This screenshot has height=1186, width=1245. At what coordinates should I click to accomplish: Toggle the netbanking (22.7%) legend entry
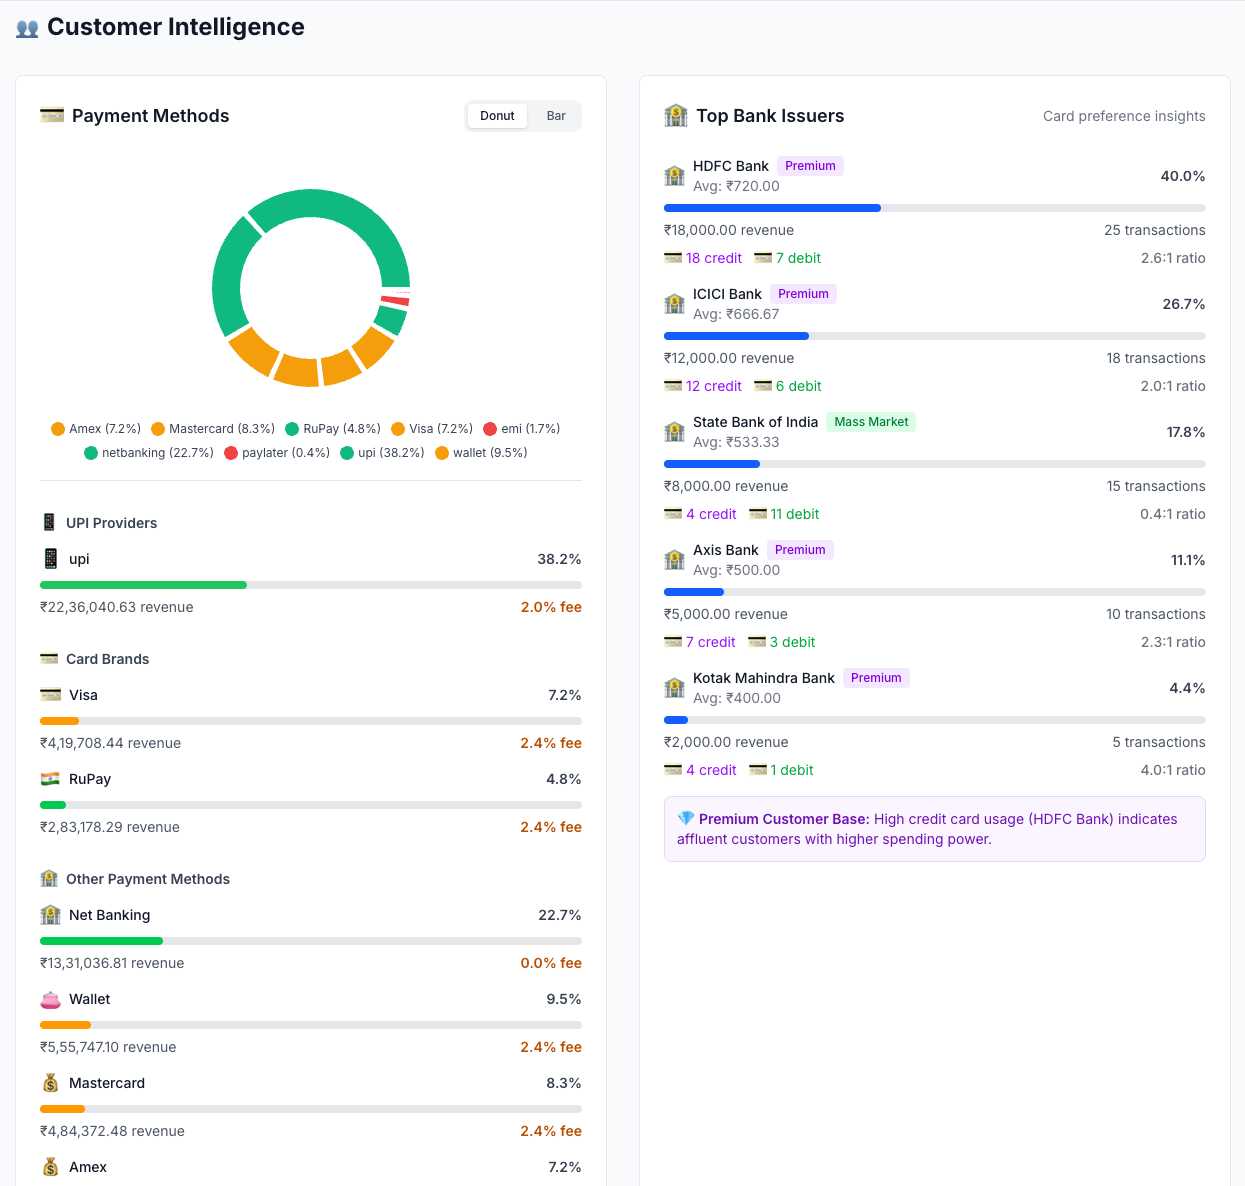149,452
